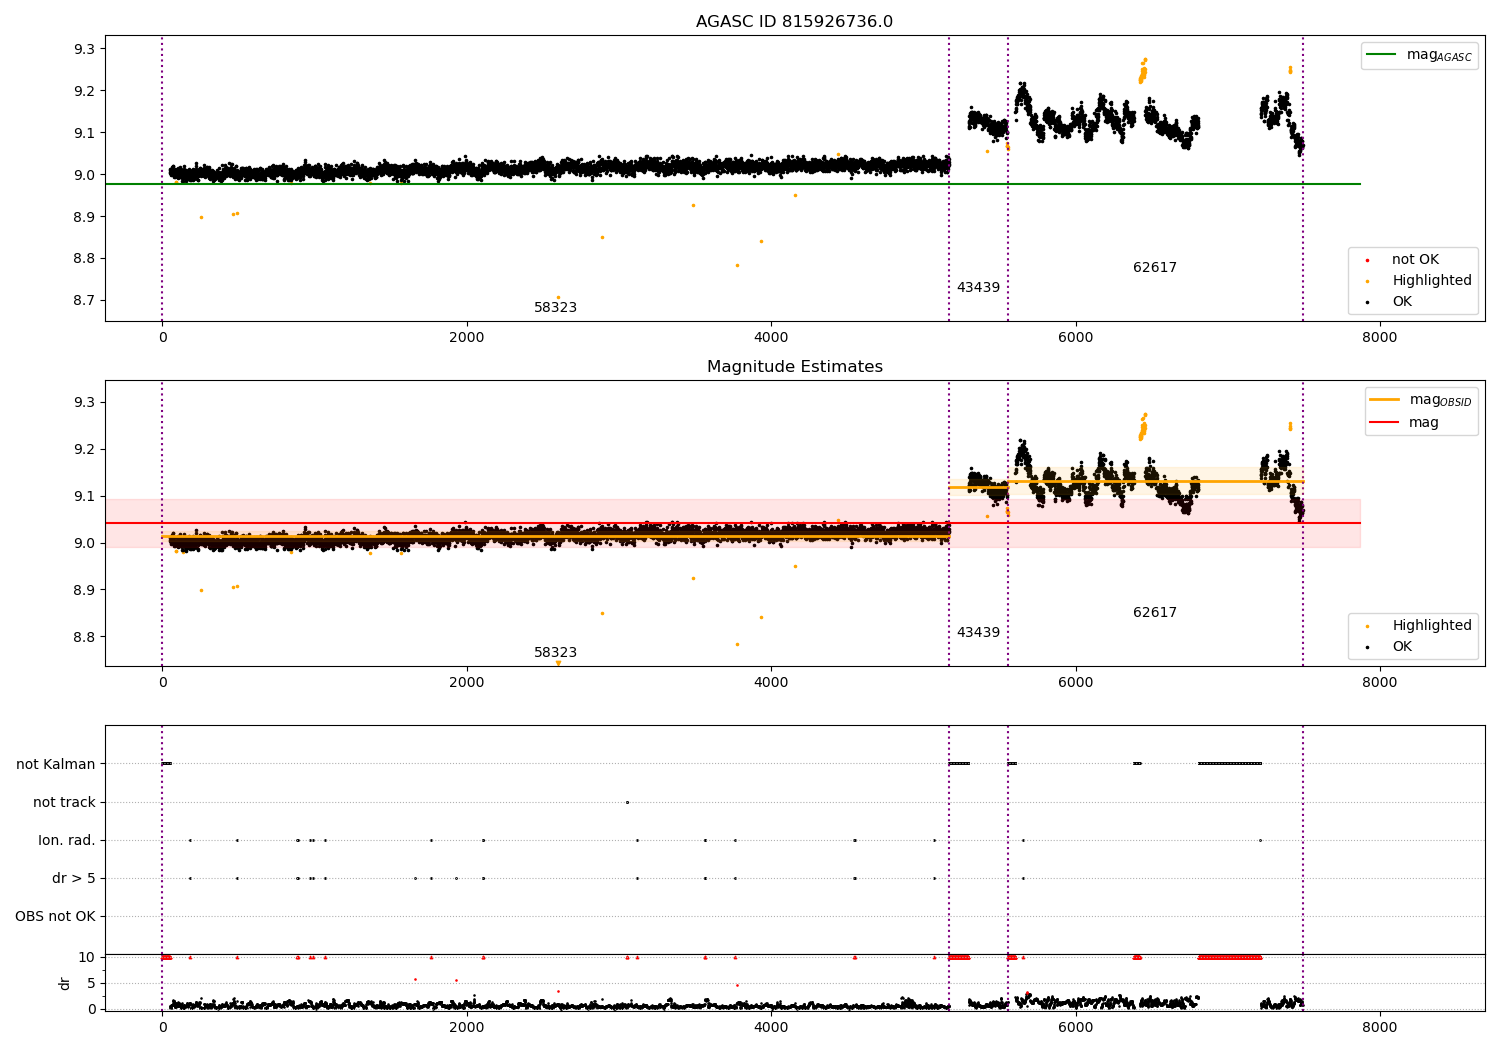Click the OBSID label 58323 in middle plot
Image resolution: width=1500 pixels, height=1050 pixels.
555,653
